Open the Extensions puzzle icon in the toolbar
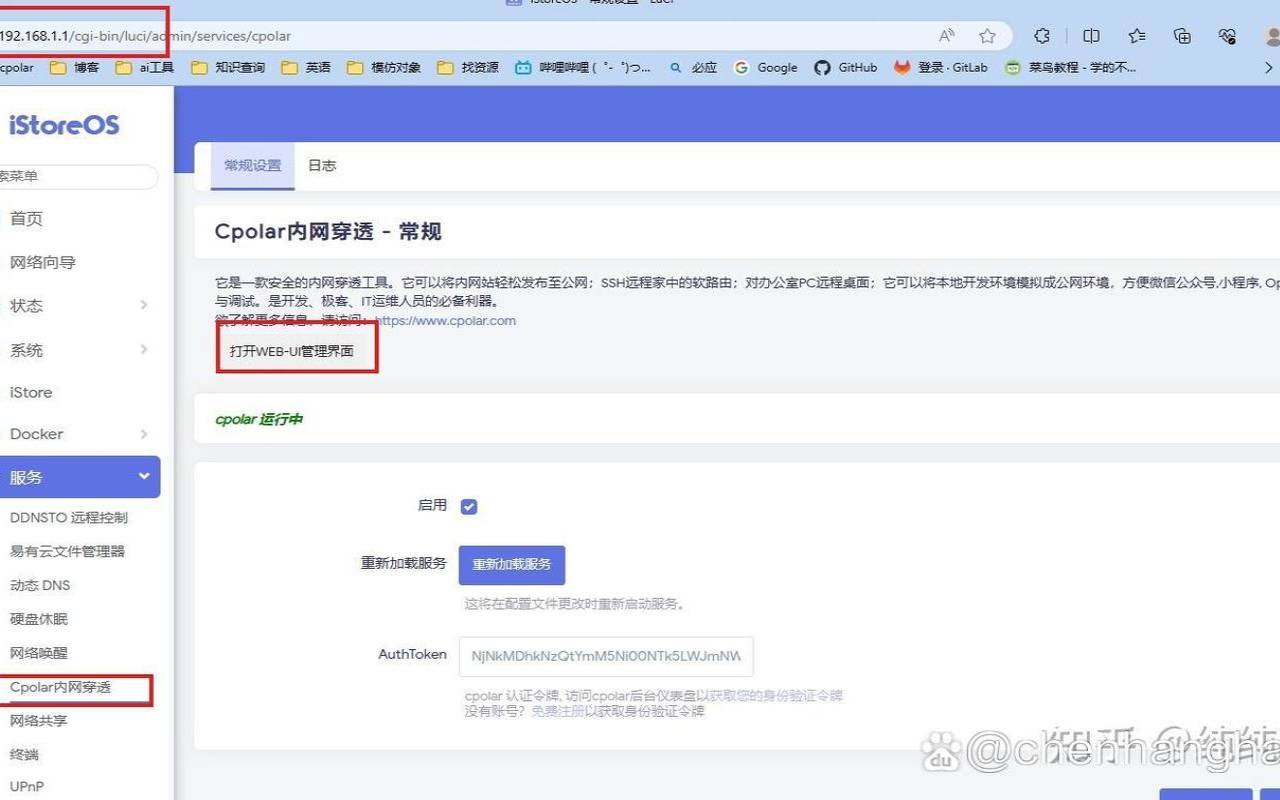Viewport: 1280px width, 800px height. (1041, 36)
